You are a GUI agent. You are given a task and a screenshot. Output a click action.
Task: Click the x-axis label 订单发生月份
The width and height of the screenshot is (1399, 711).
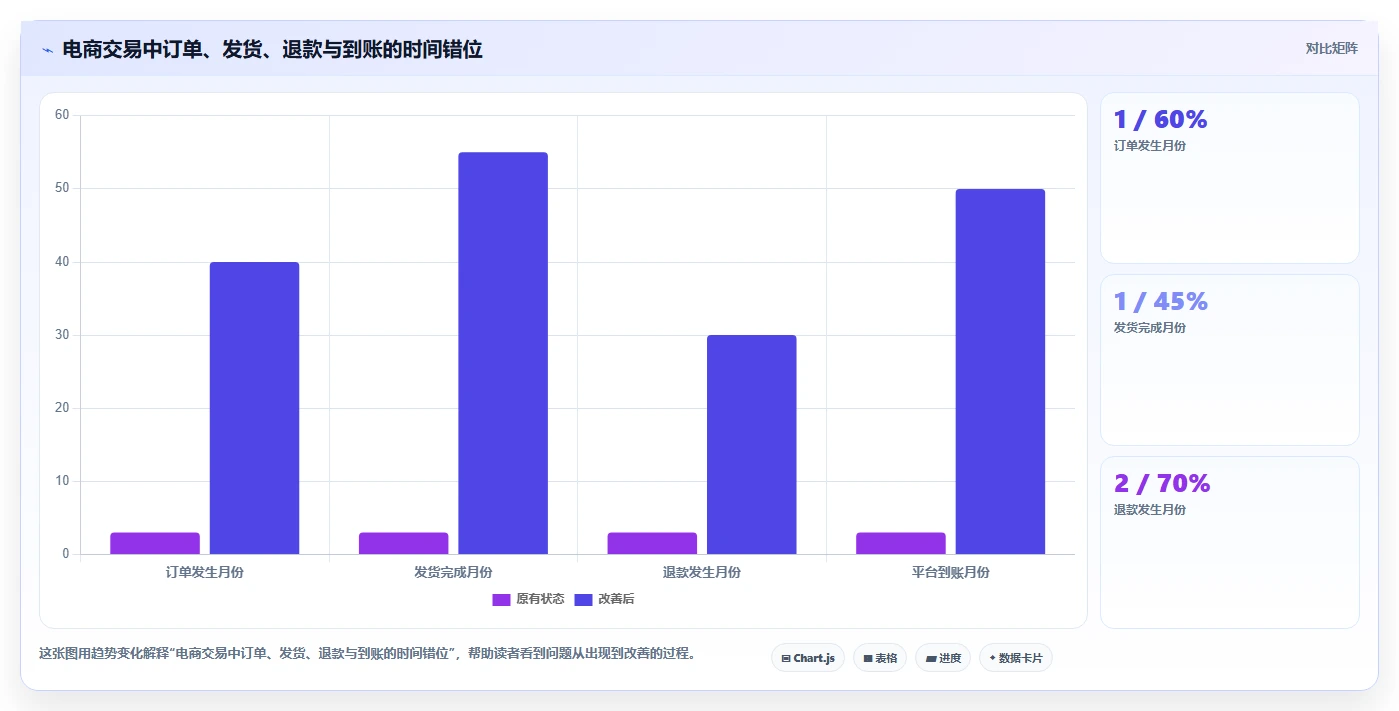205,573
